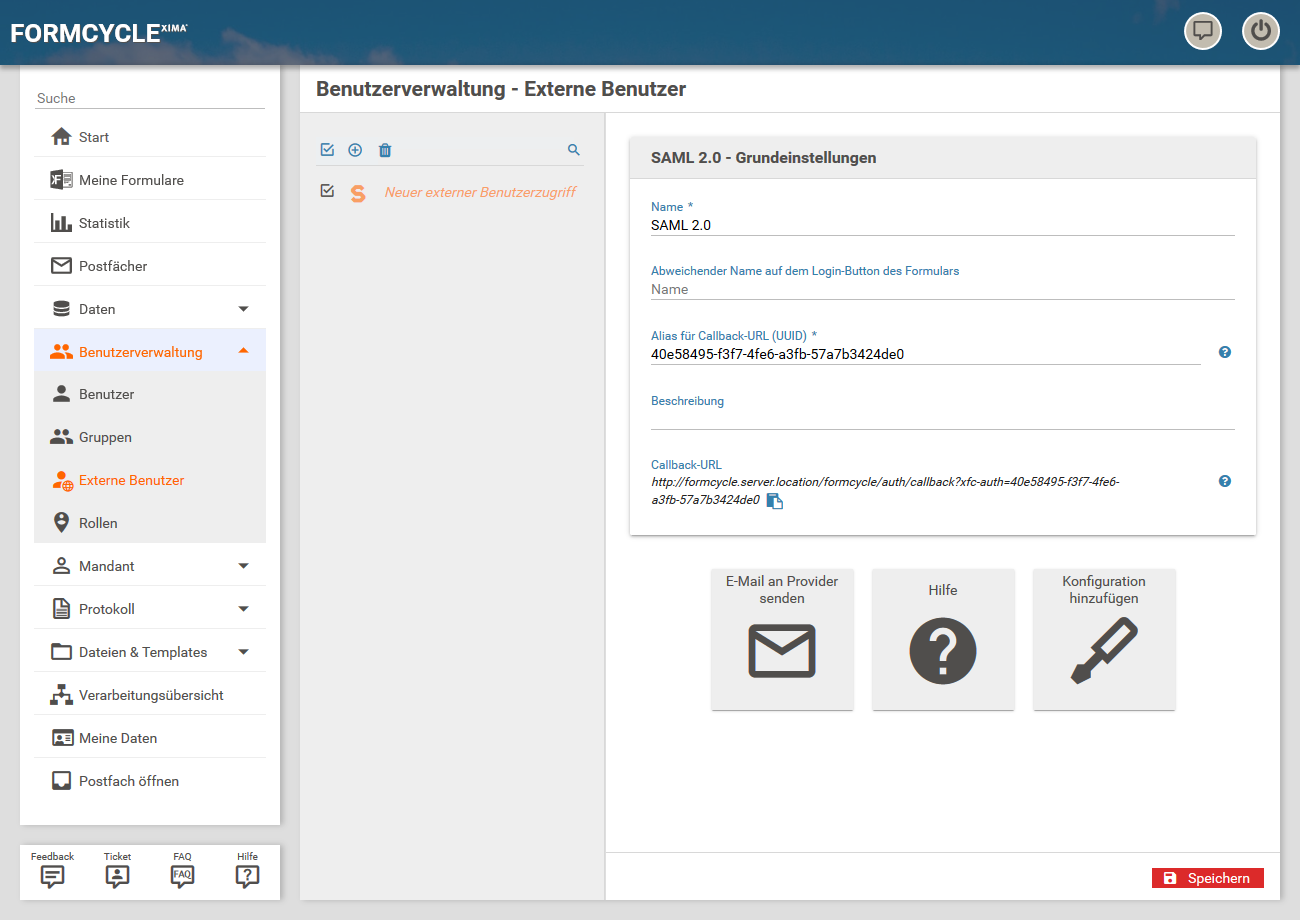Click the help icon beside Alias UUID field

click(x=1225, y=352)
